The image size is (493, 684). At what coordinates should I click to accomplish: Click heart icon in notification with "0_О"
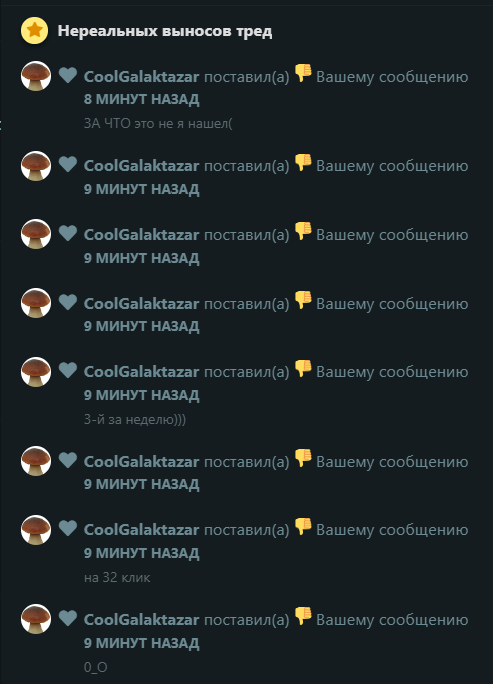point(68,619)
